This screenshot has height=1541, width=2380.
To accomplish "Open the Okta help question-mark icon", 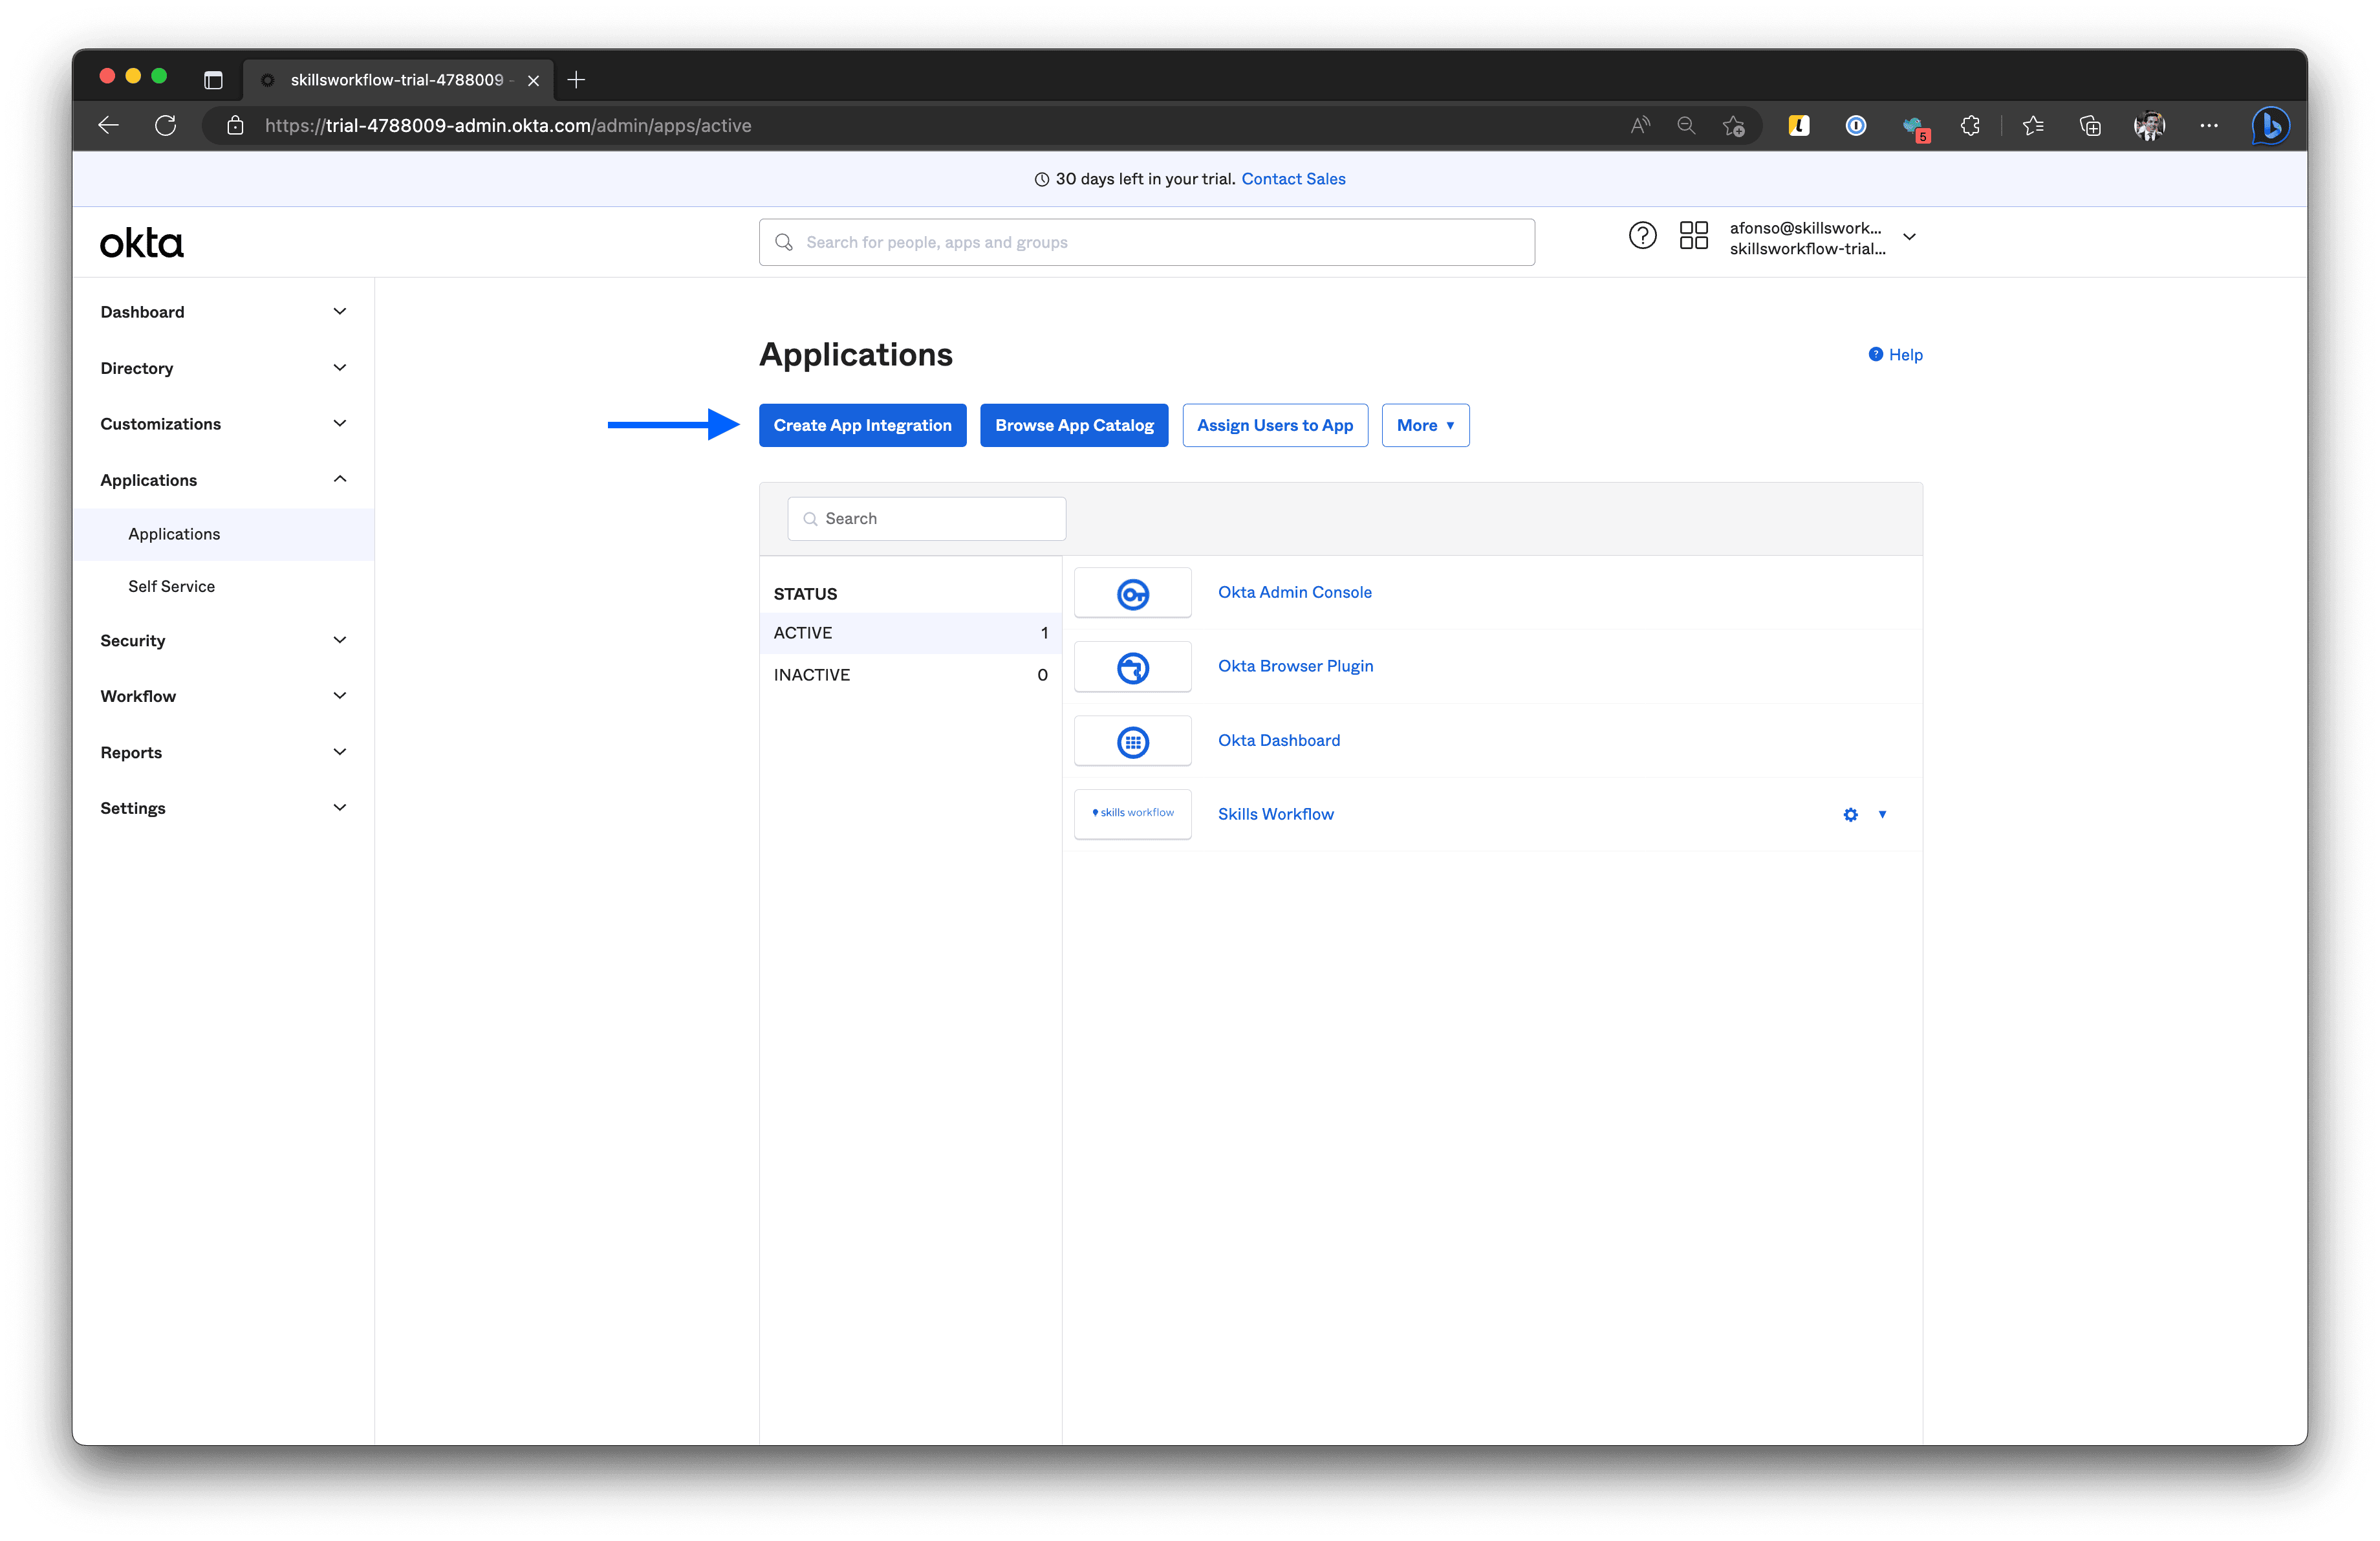I will (x=1642, y=236).
